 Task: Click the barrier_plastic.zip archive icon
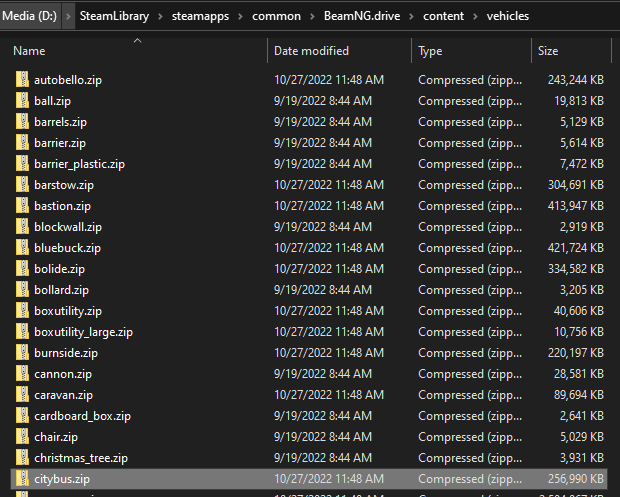[x=23, y=163]
